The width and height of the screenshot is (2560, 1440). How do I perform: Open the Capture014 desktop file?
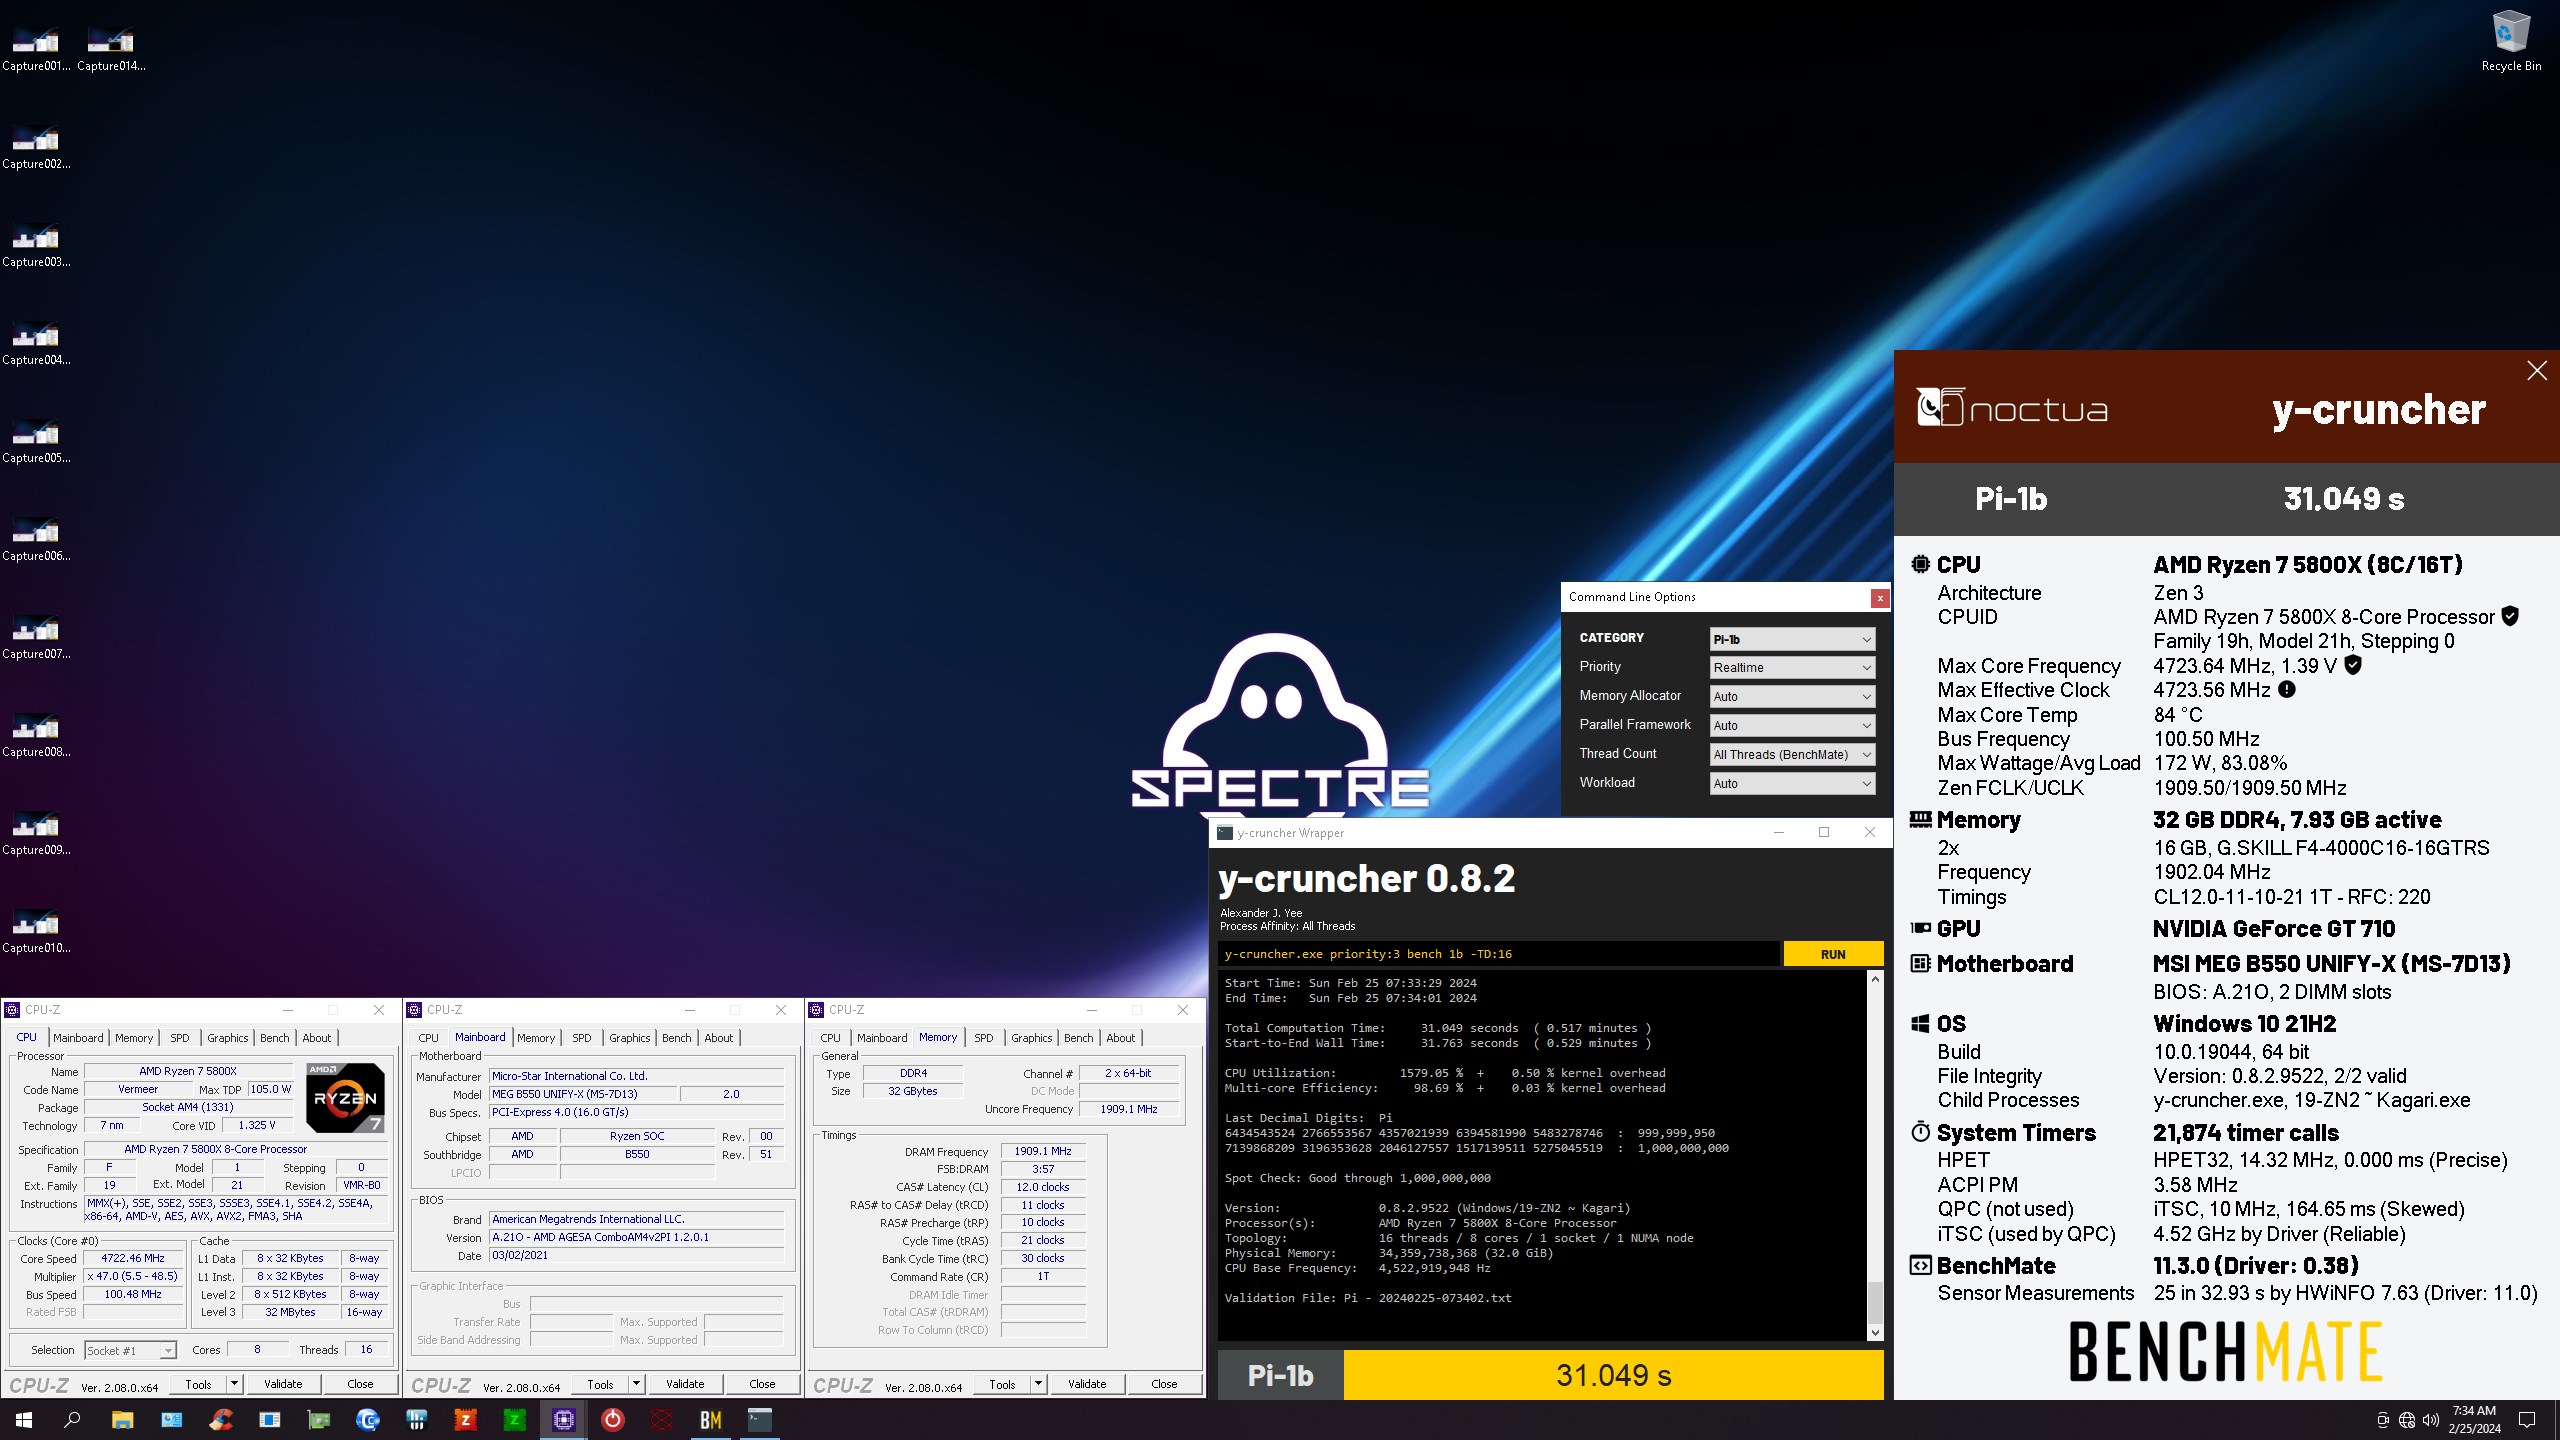point(111,48)
